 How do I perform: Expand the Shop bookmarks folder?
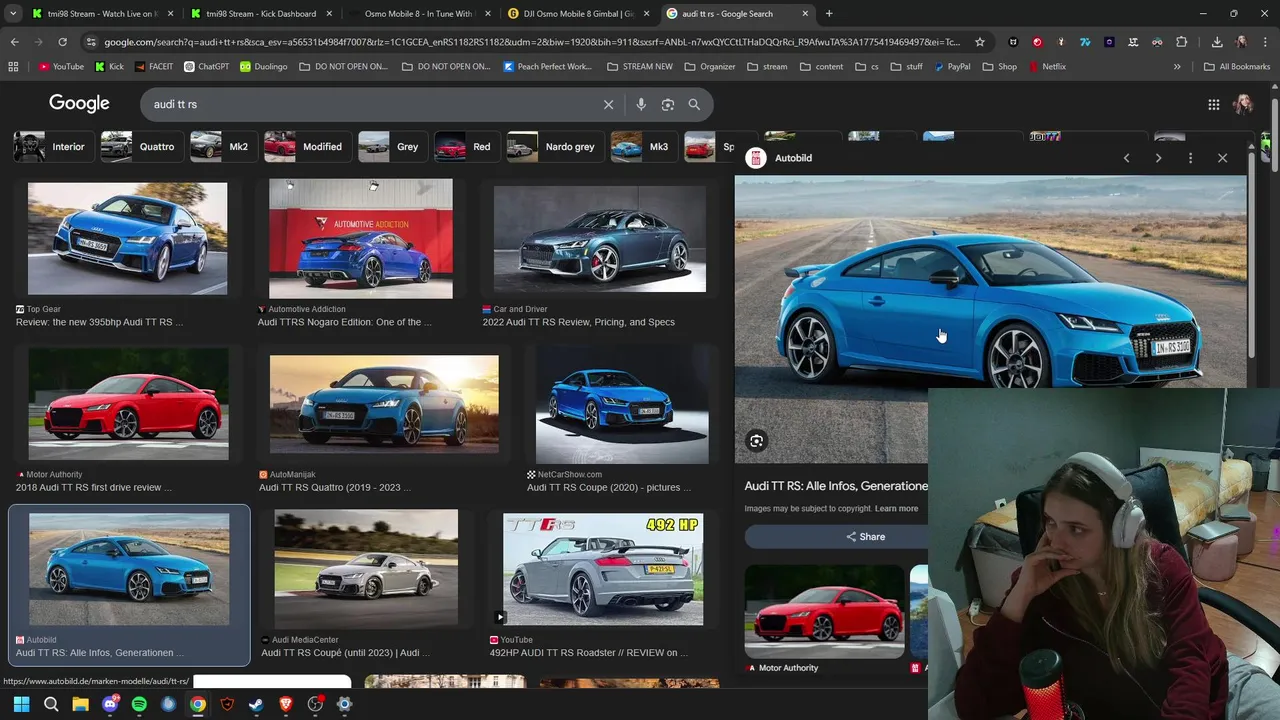[x=999, y=66]
